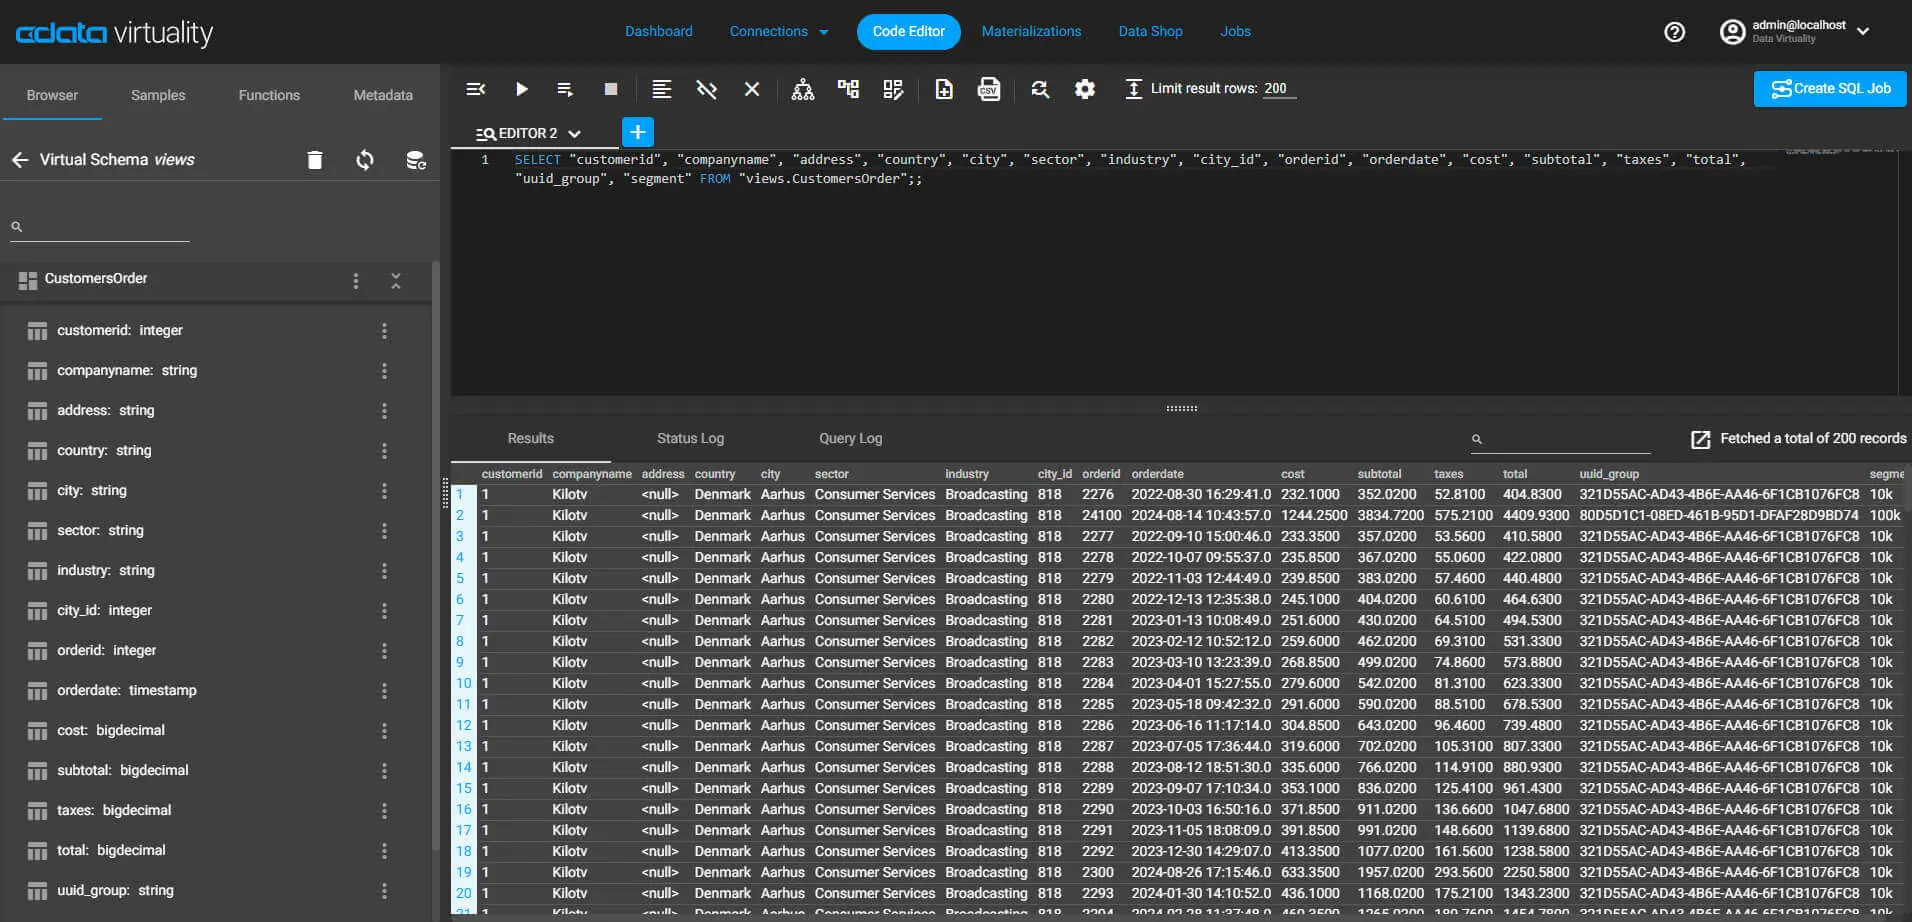Click the Create SQL Job button
The width and height of the screenshot is (1912, 922).
coord(1829,88)
